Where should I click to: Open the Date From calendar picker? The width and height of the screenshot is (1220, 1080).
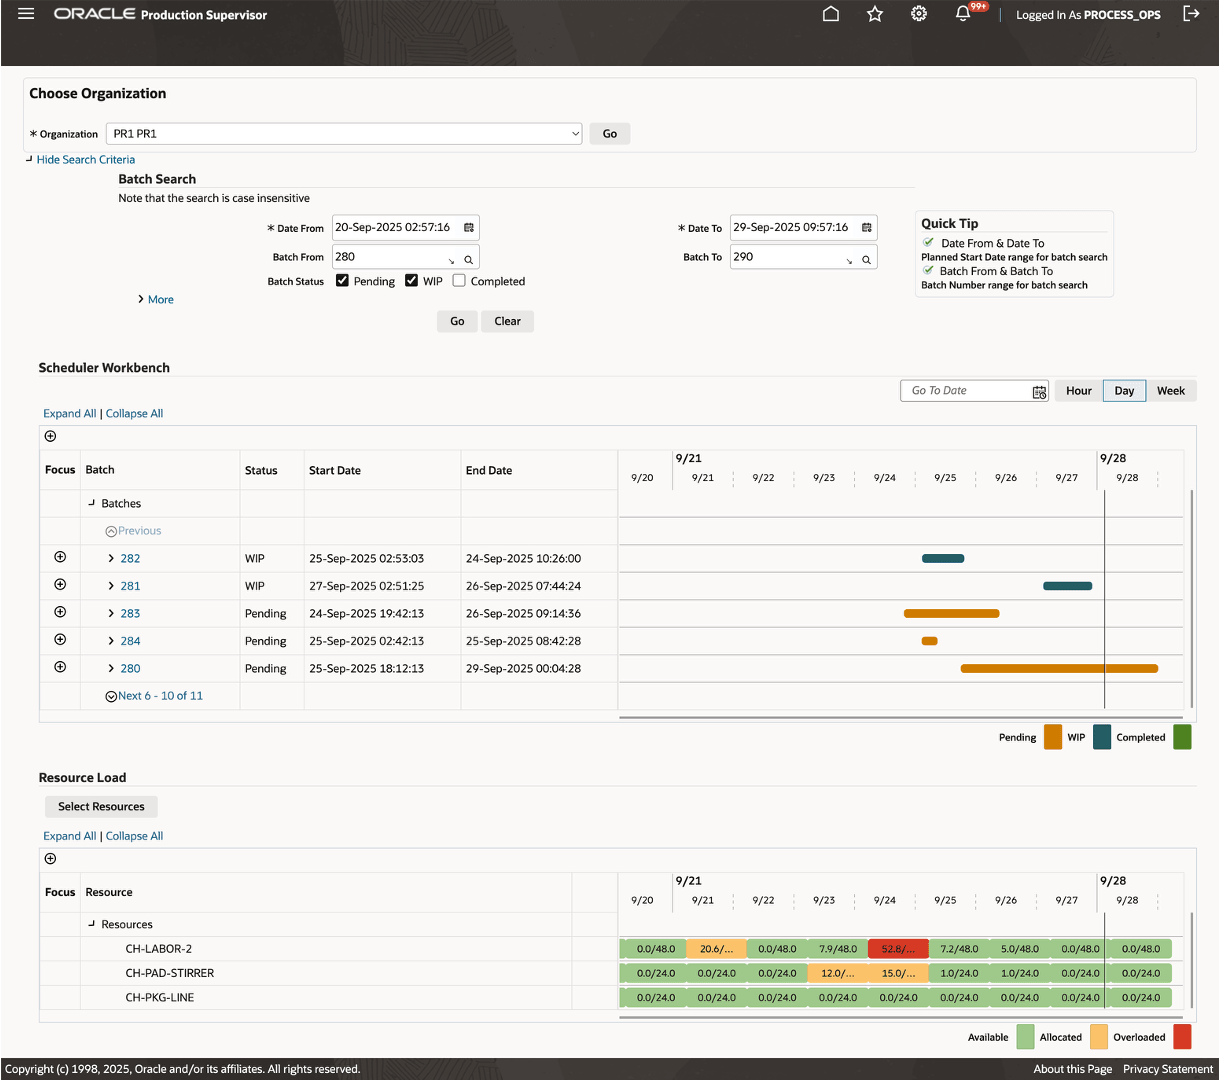[467, 227]
